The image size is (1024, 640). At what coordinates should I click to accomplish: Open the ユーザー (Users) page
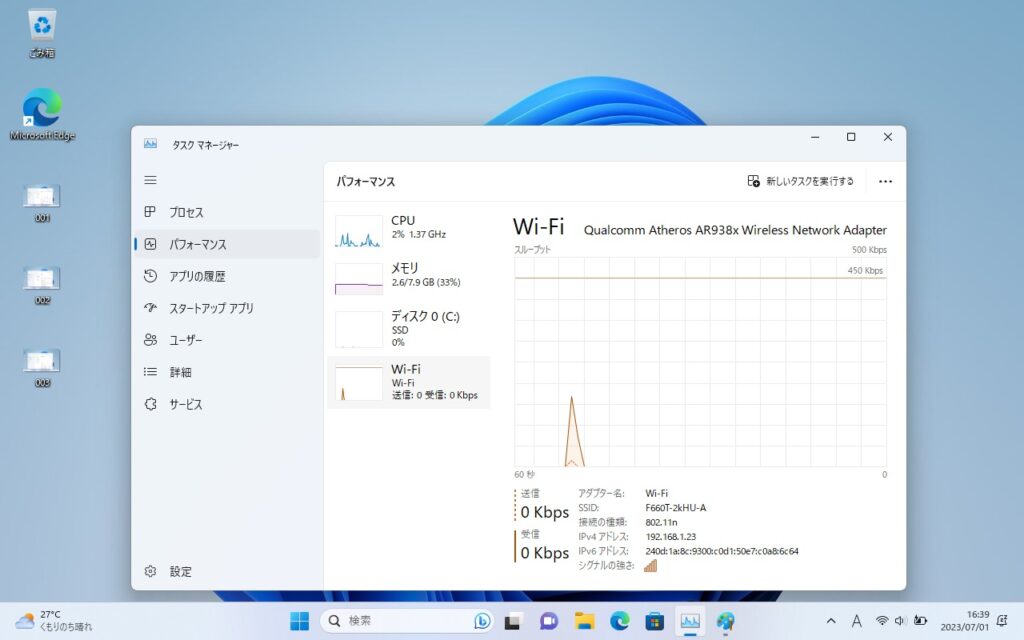click(x=185, y=340)
